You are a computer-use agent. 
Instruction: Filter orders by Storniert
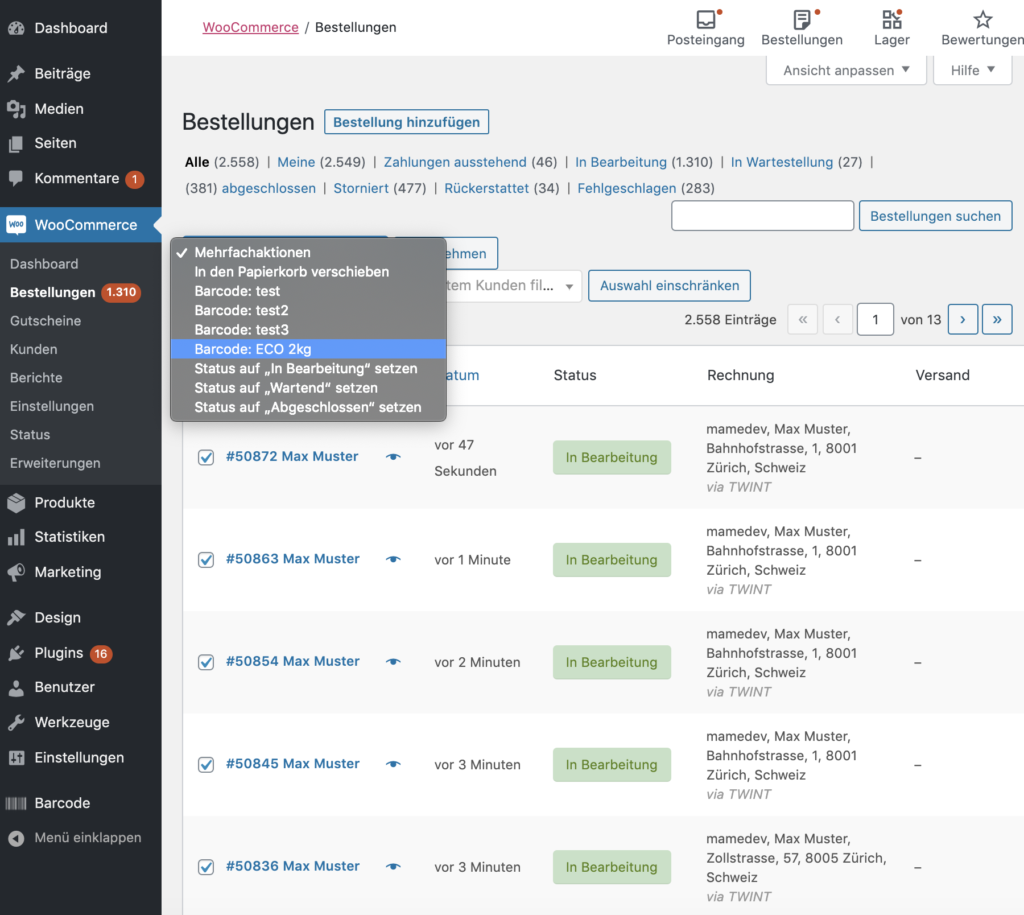coord(361,188)
